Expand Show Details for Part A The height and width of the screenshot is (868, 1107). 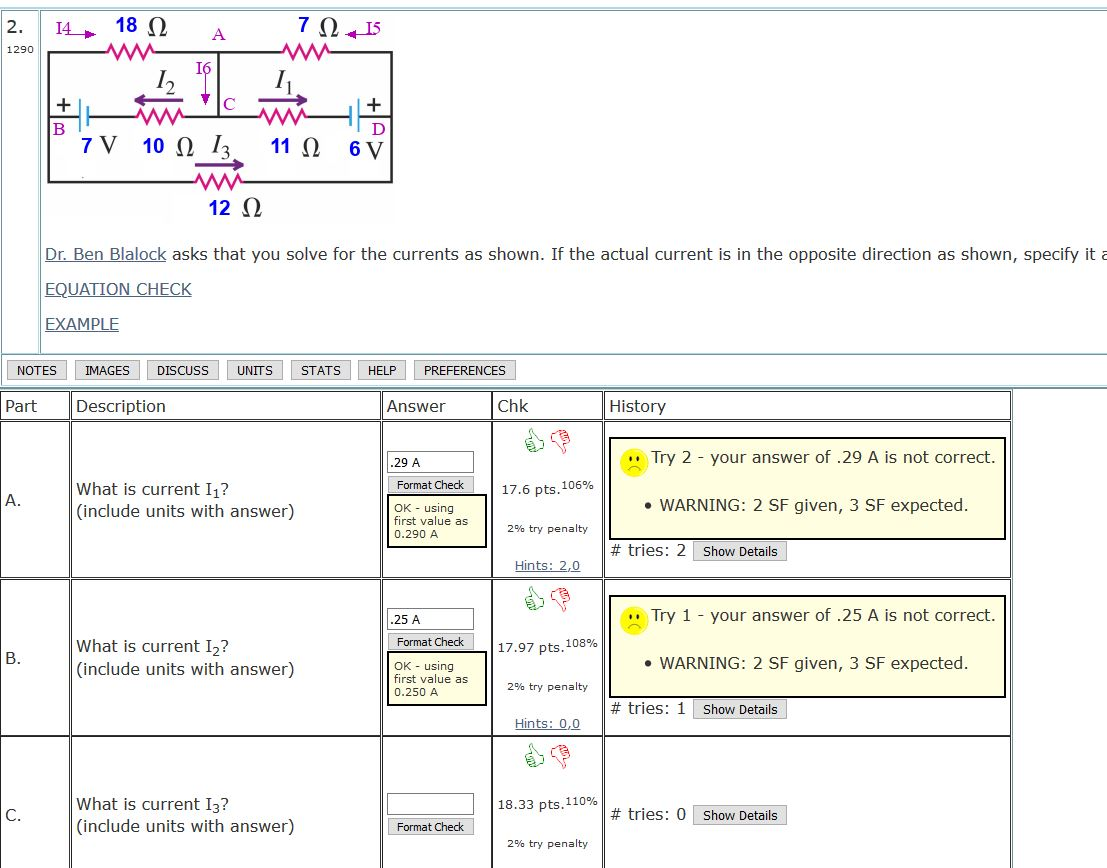tap(739, 550)
